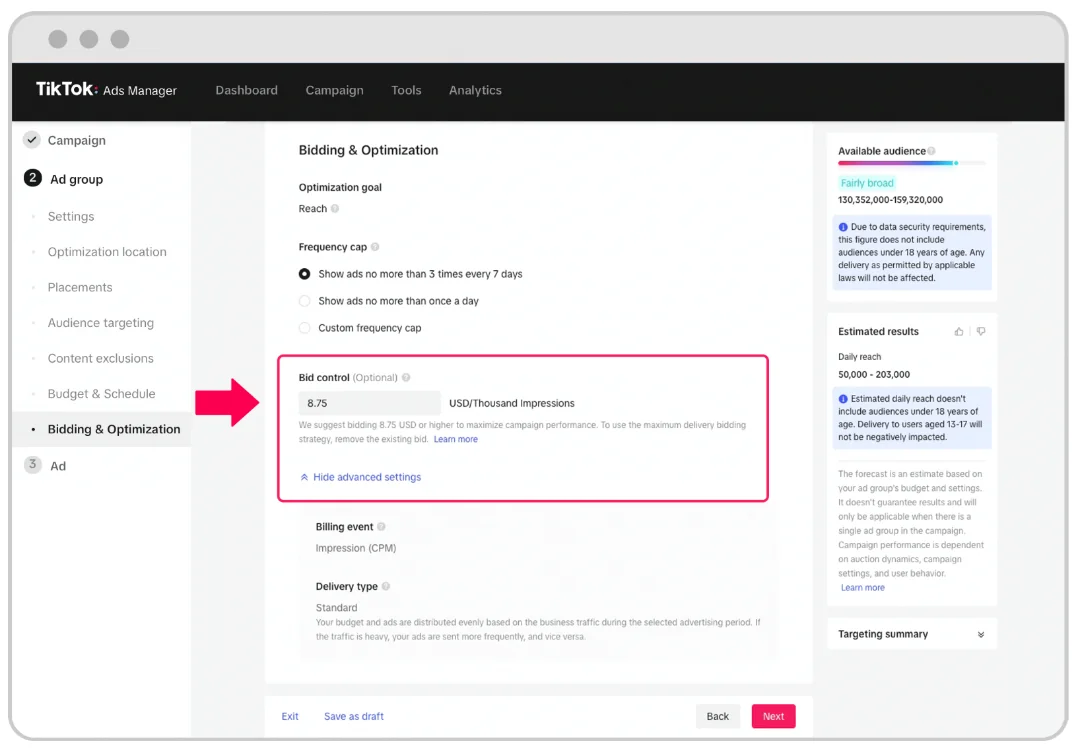1080x753 pixels.
Task: Open the Frequency cap help icon
Action: [x=375, y=247]
